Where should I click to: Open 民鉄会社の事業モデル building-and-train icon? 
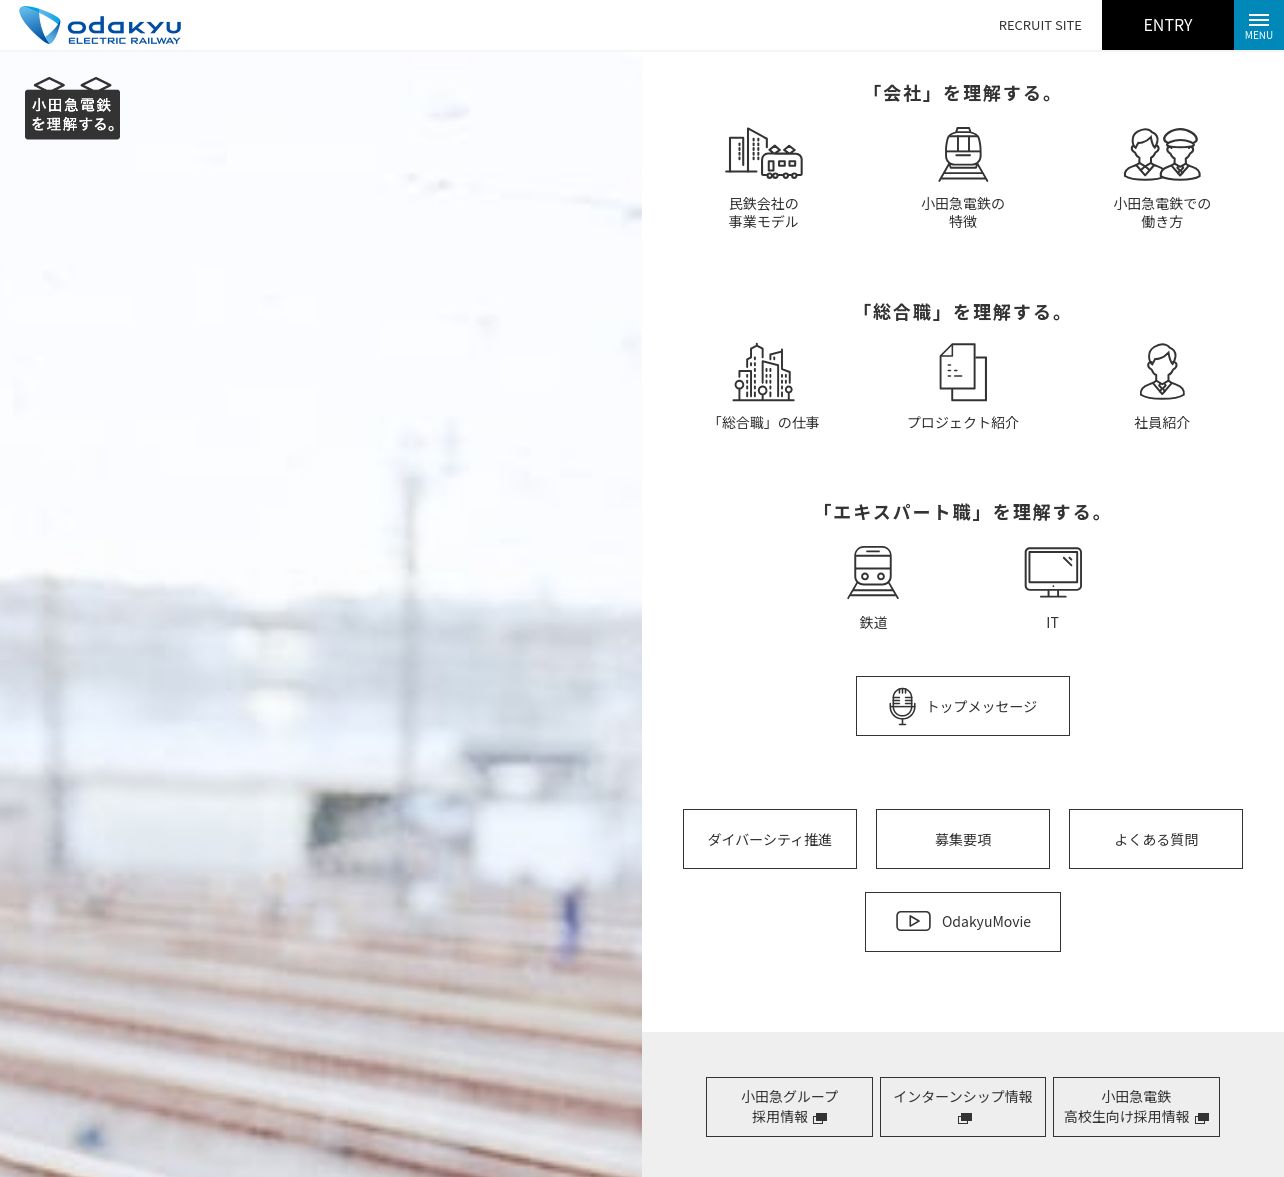(x=764, y=153)
